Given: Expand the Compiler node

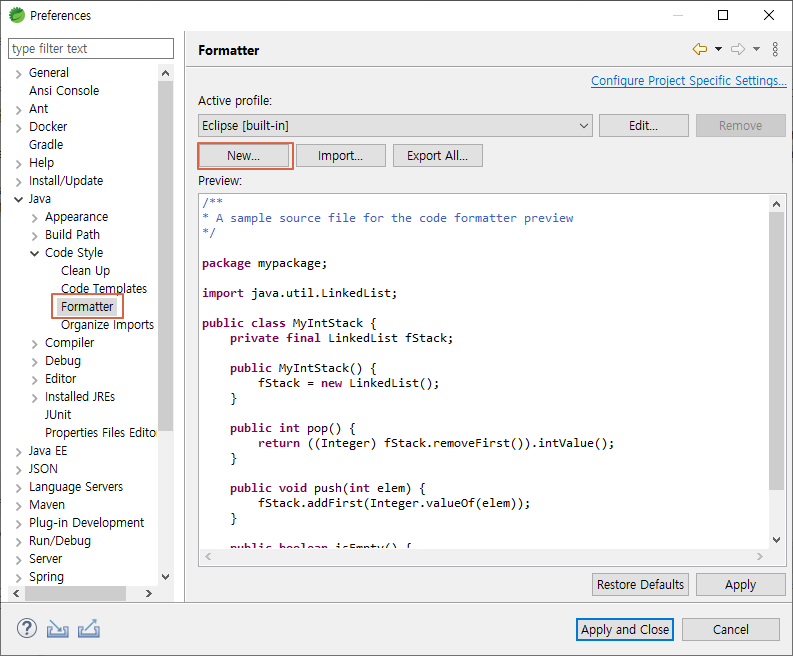Looking at the screenshot, I should click(34, 344).
